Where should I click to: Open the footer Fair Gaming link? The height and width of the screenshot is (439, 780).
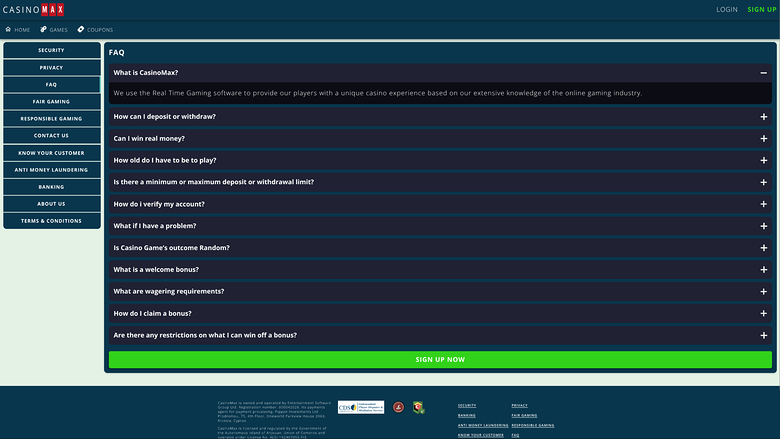click(524, 416)
